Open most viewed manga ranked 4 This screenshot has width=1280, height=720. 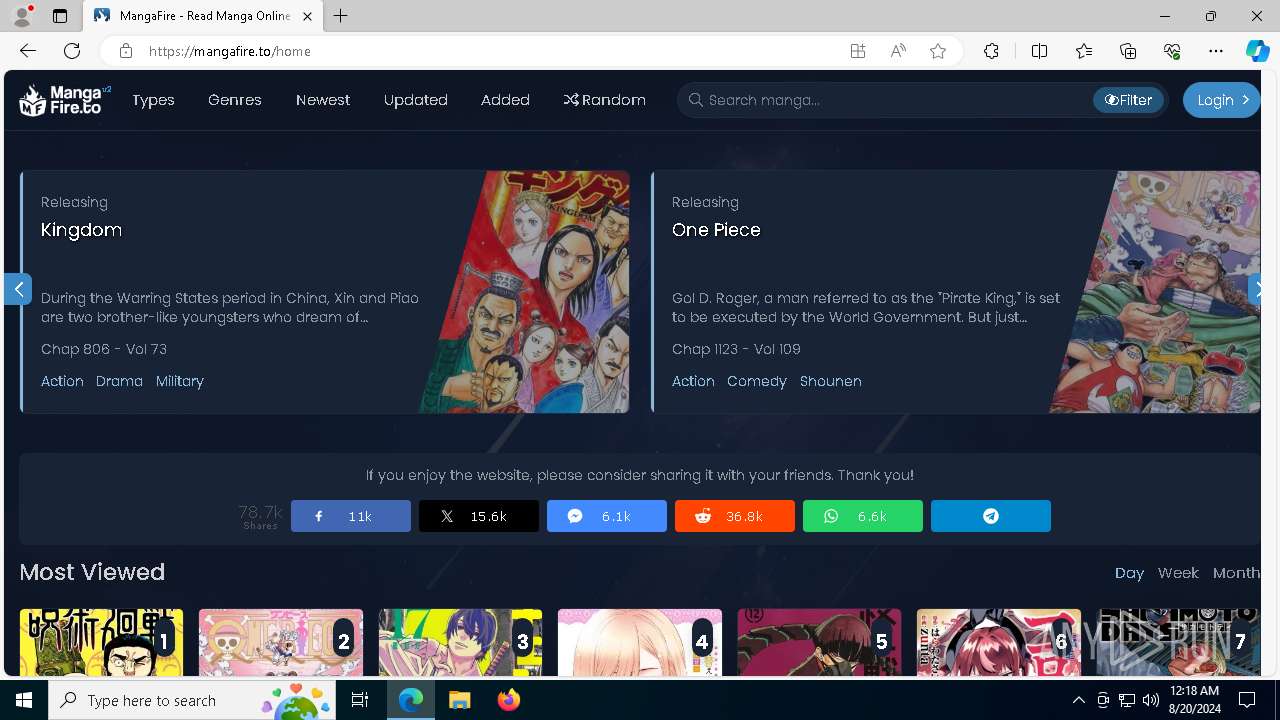click(640, 642)
